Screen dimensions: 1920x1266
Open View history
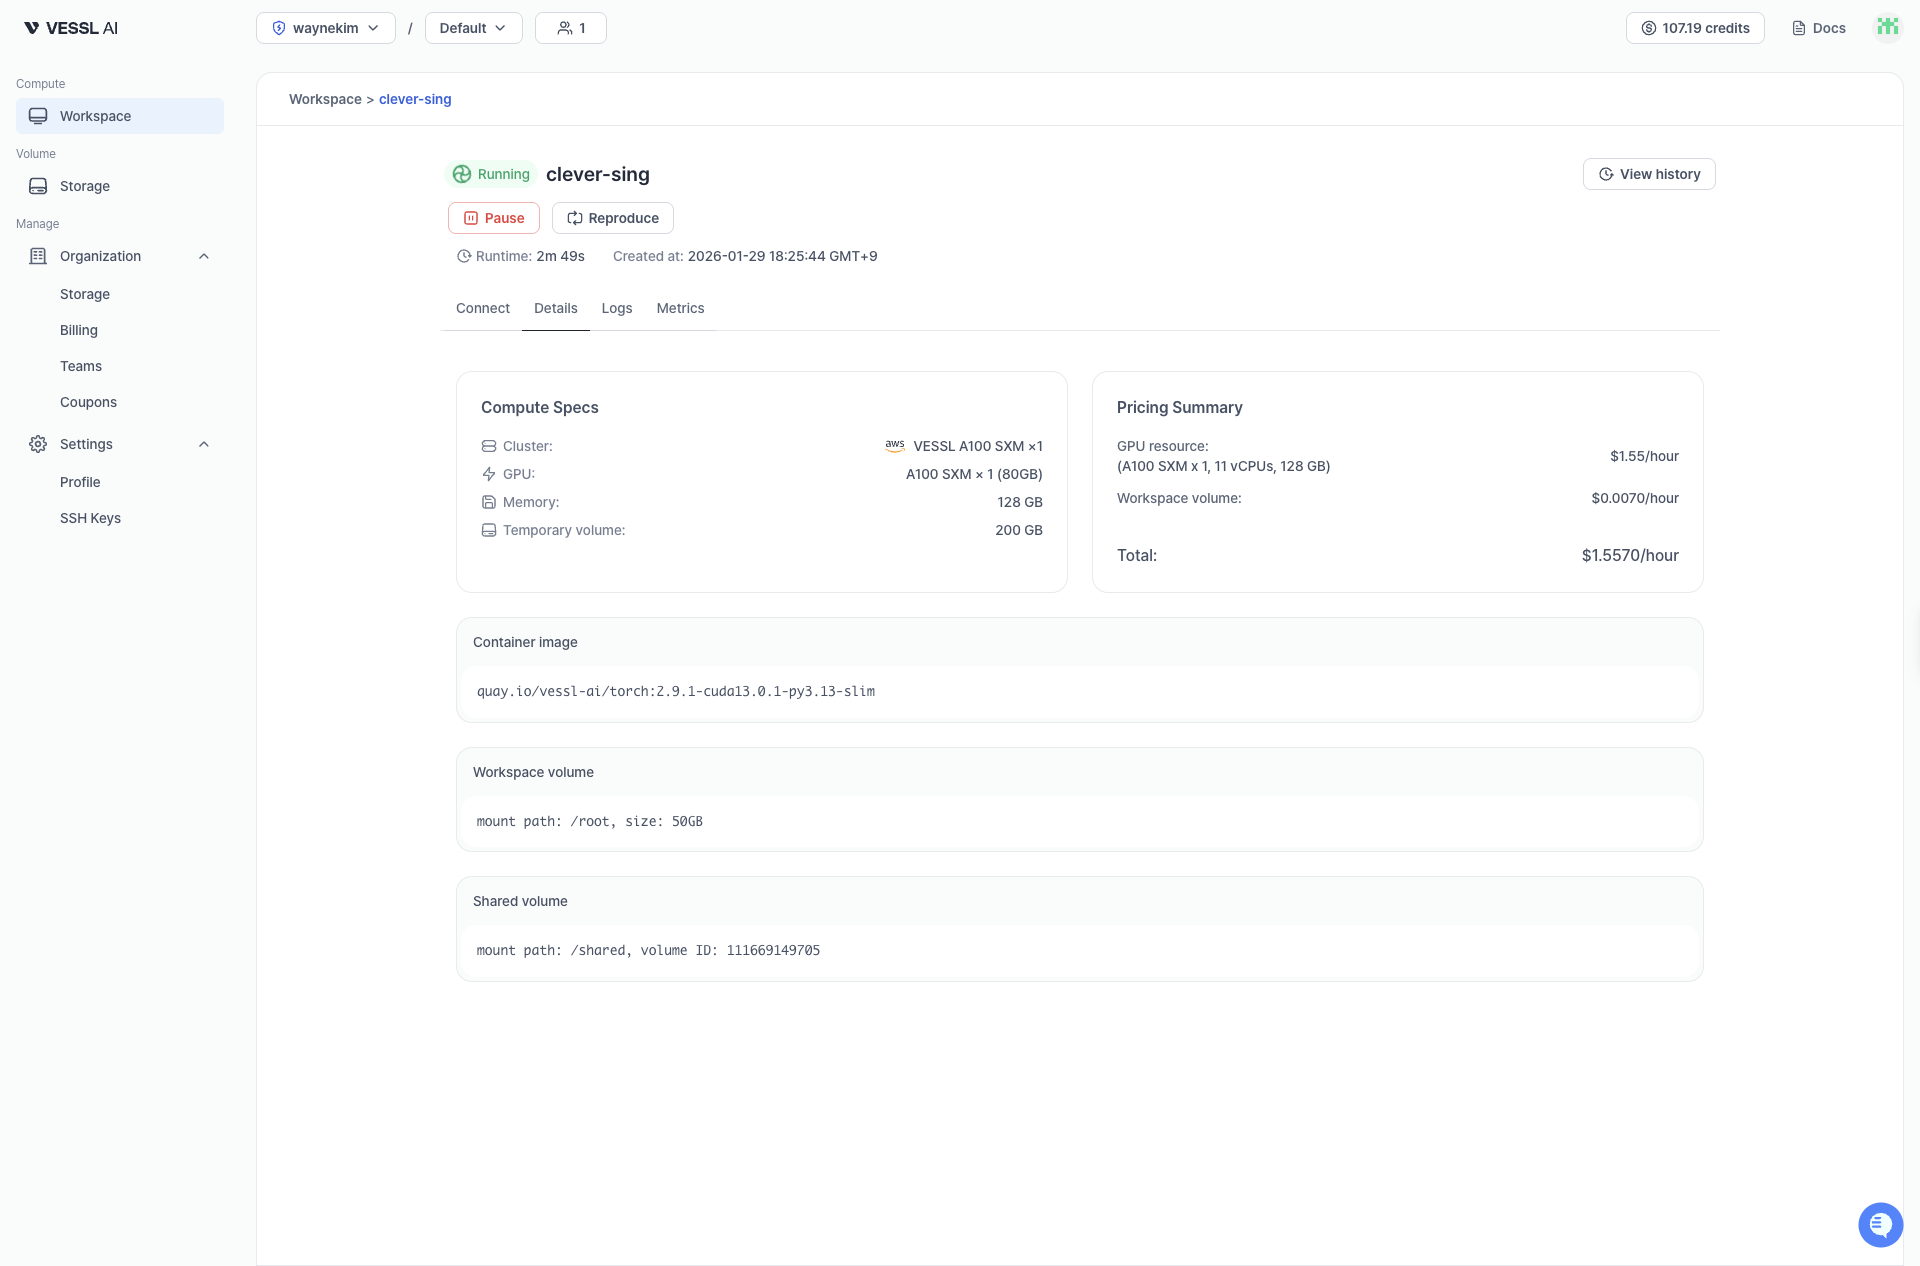coord(1648,173)
